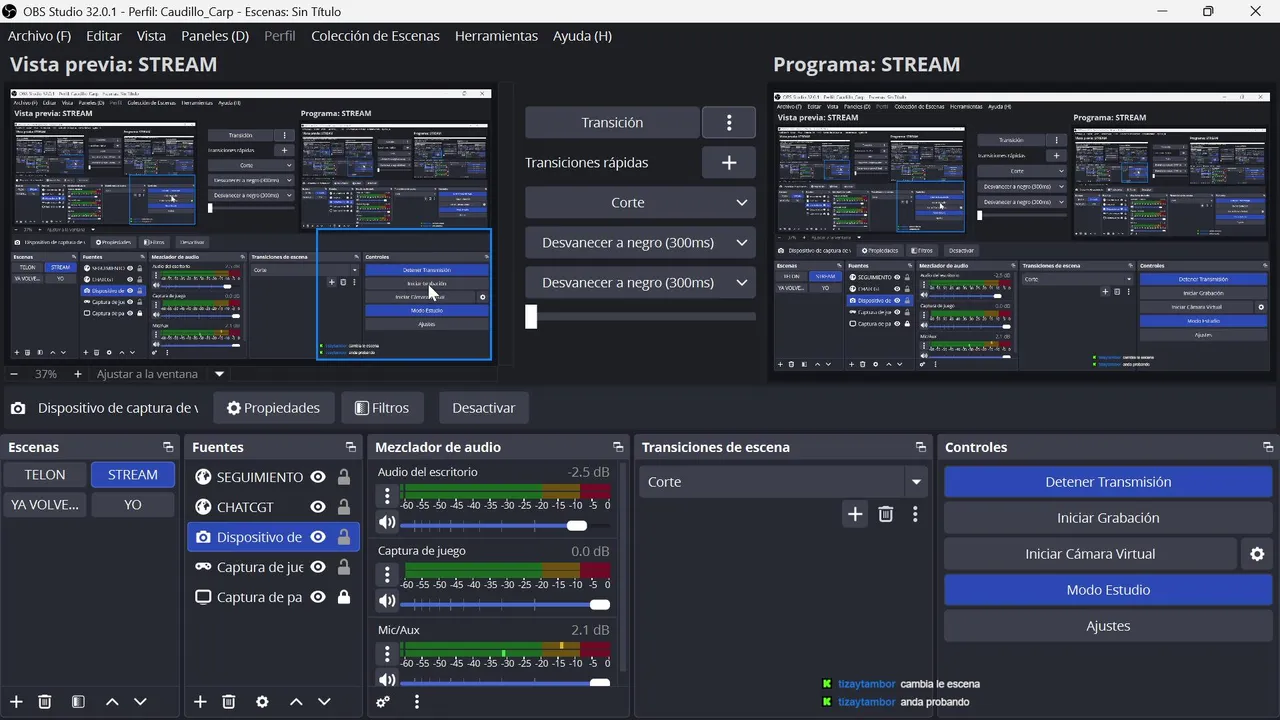Screen dimensions: 1280x720
Task: Open scene transition properties three dots
Action: 915,514
